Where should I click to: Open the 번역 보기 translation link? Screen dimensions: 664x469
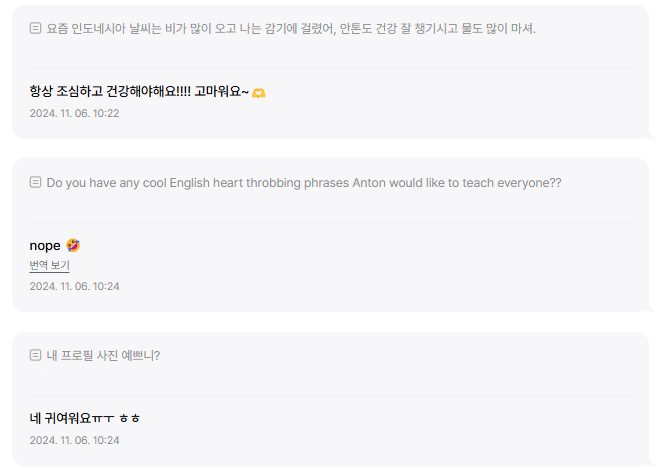click(49, 265)
